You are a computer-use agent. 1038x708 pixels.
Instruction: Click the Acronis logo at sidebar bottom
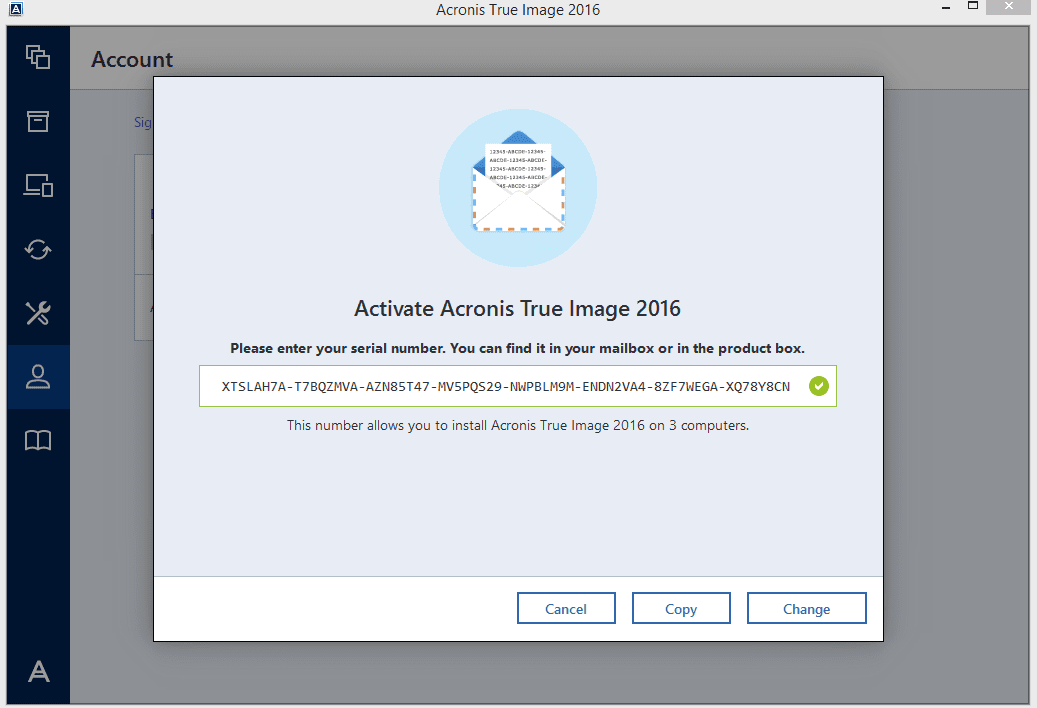click(37, 672)
